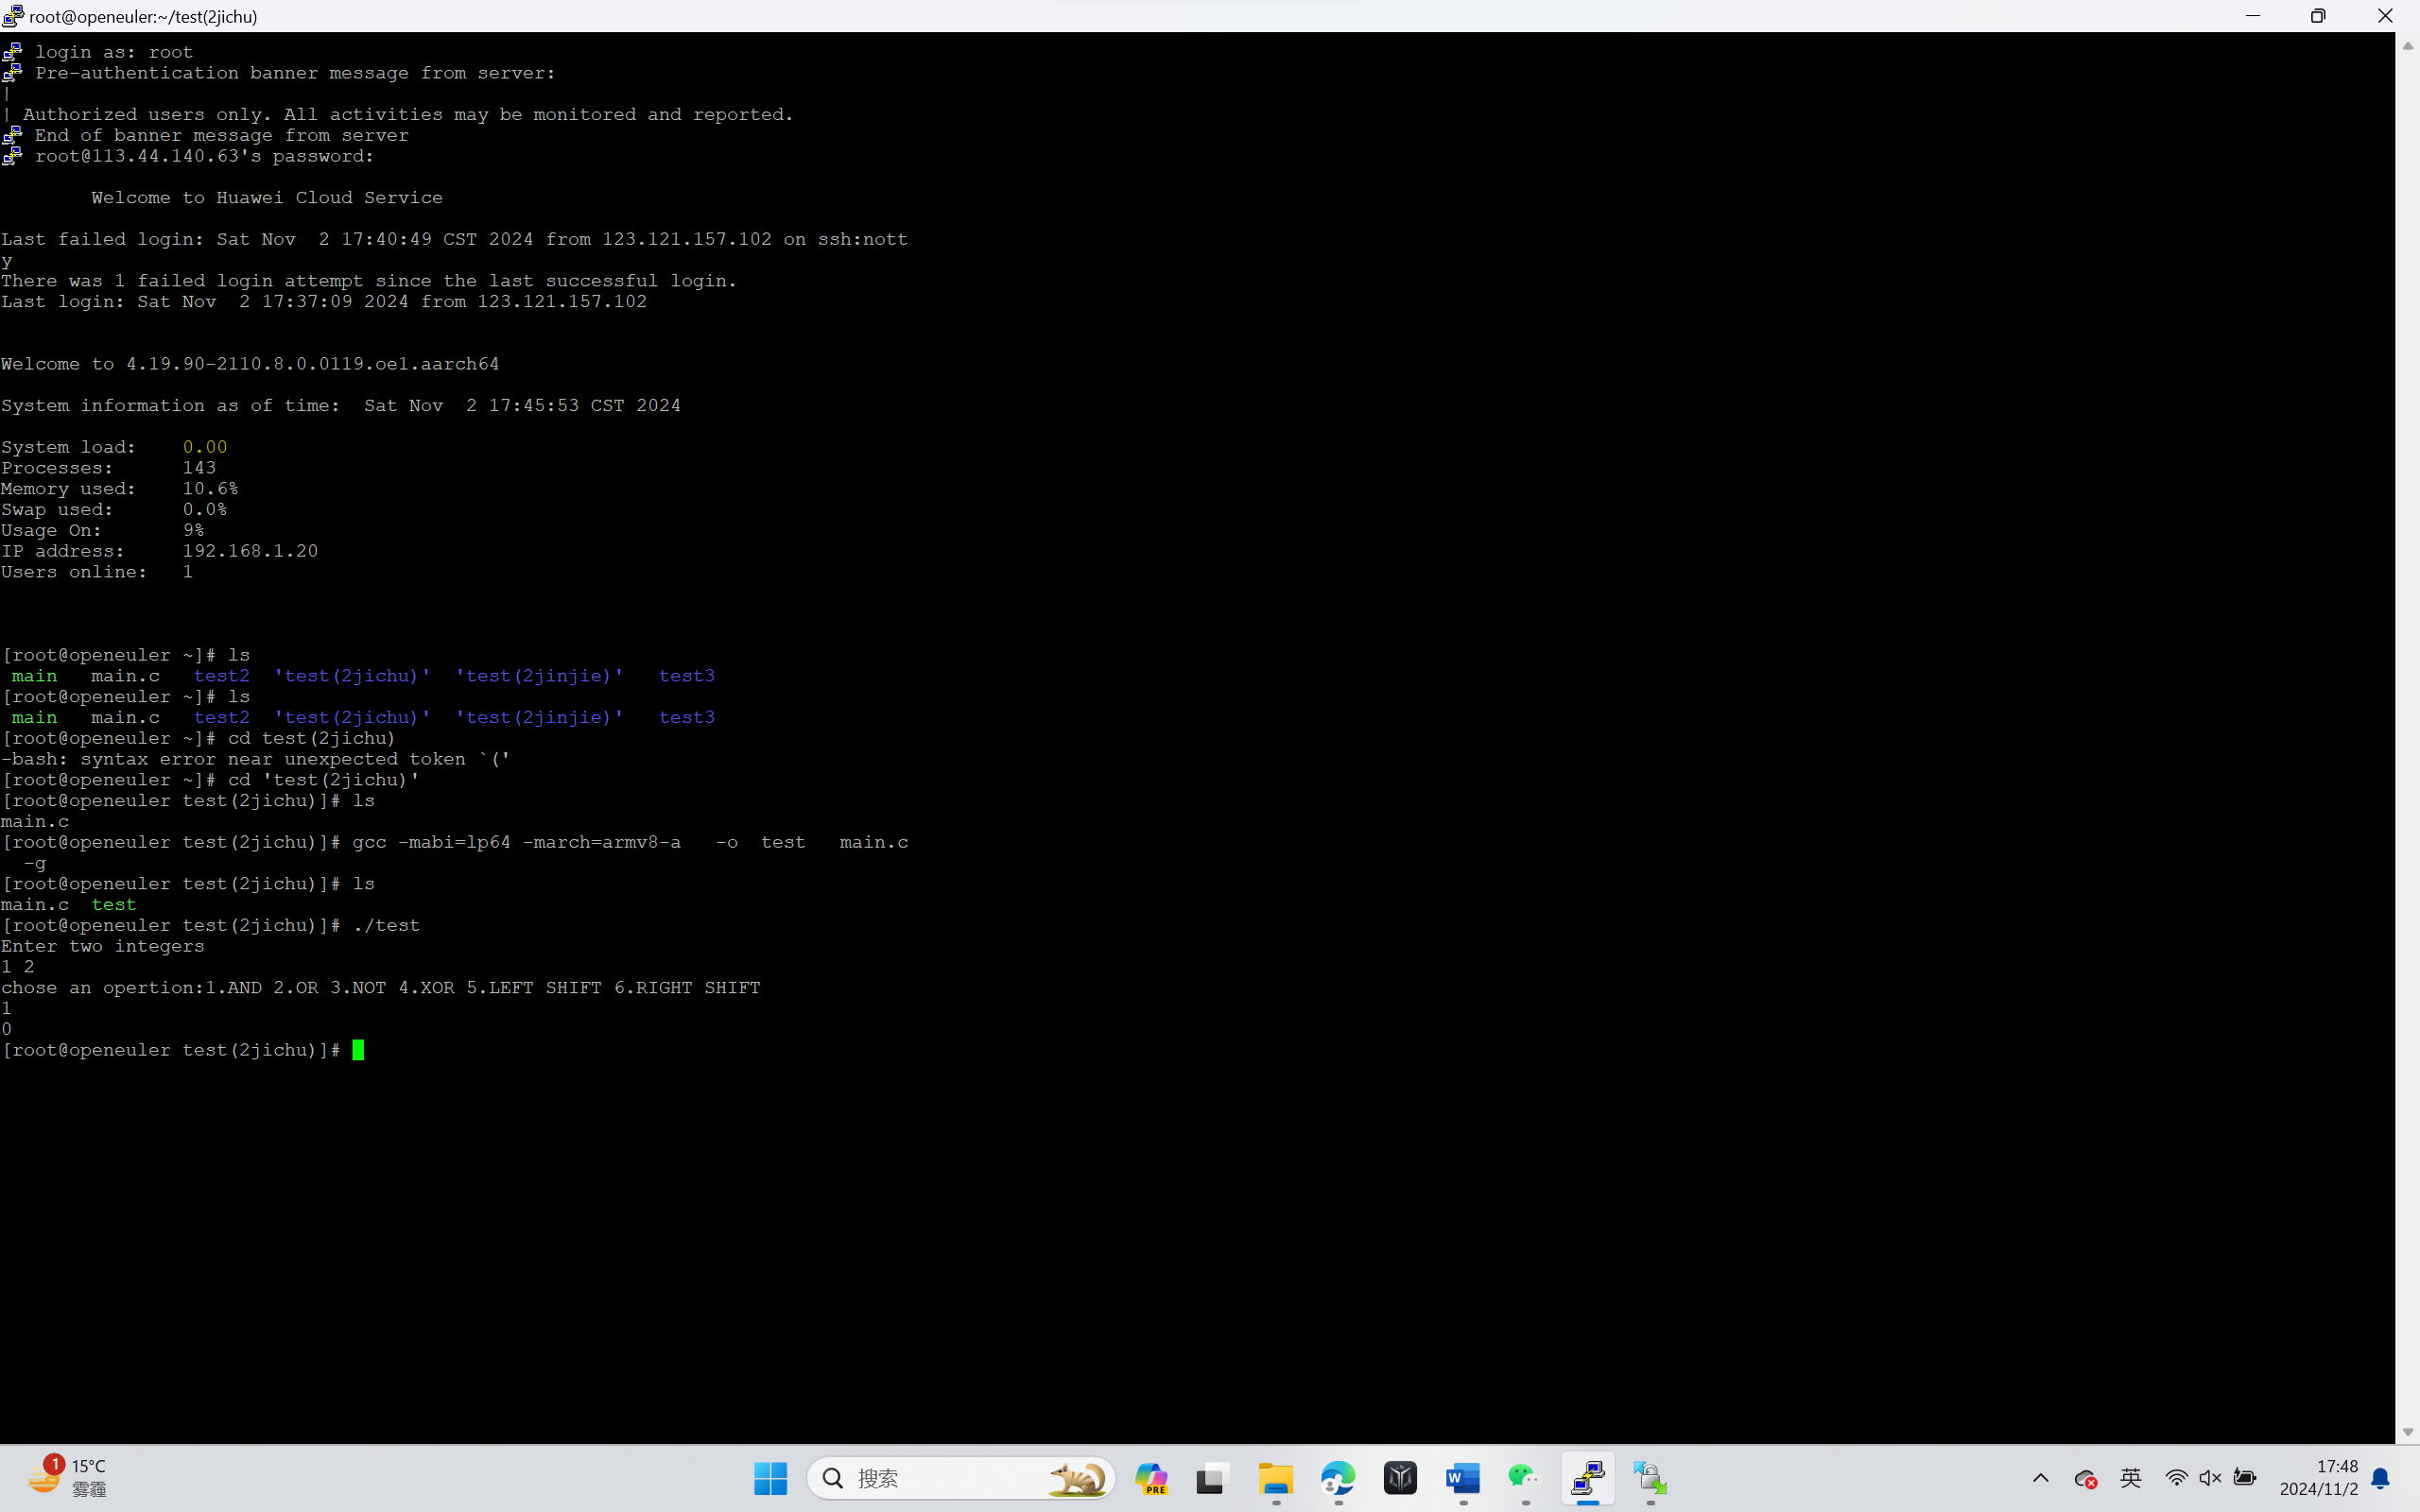
Task: Click the '-g' continuation line
Action: [x=35, y=863]
